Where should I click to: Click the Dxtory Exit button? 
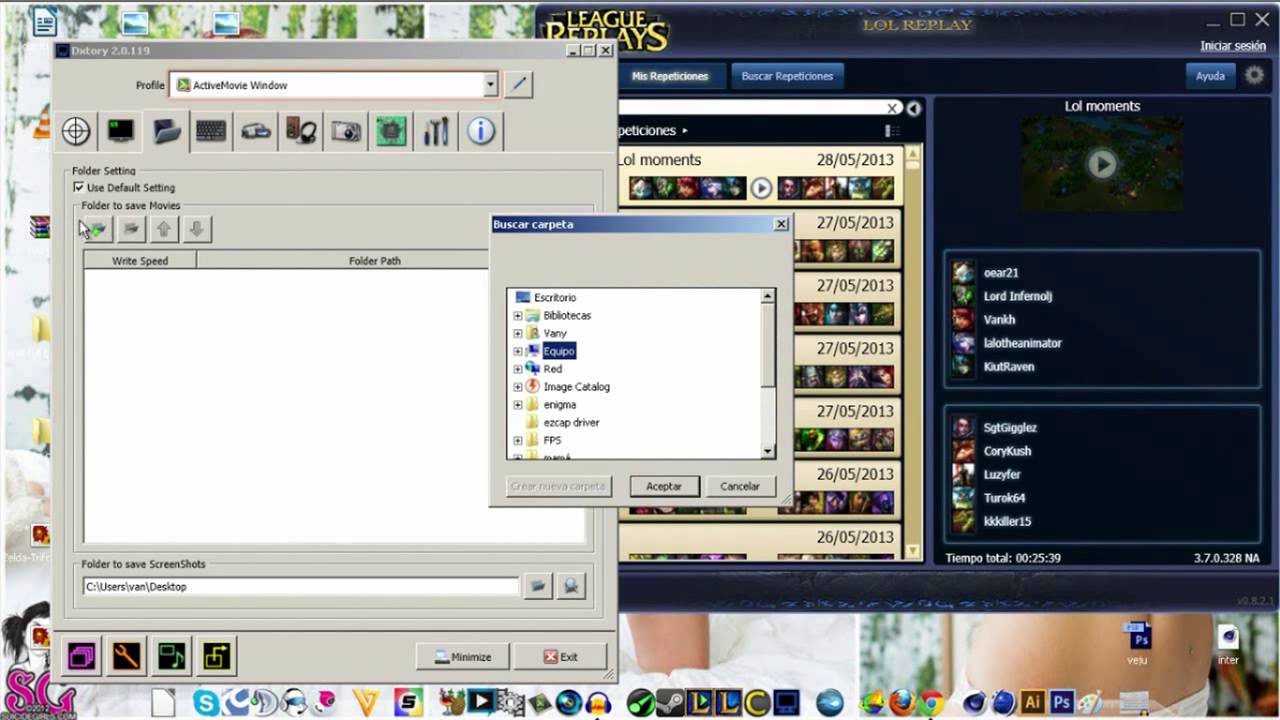tap(560, 657)
